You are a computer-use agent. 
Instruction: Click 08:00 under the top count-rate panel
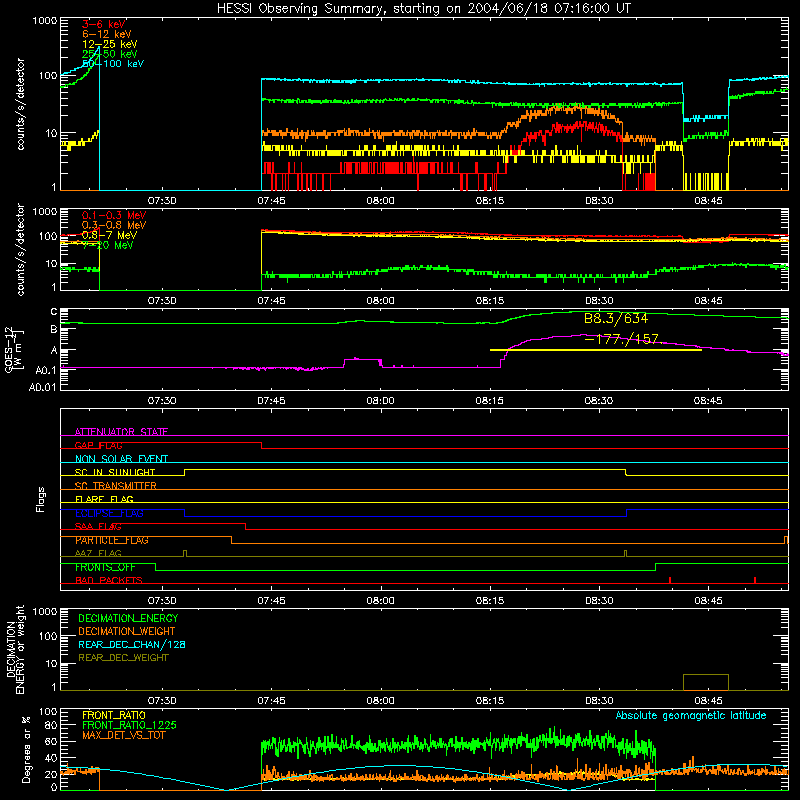point(381,201)
